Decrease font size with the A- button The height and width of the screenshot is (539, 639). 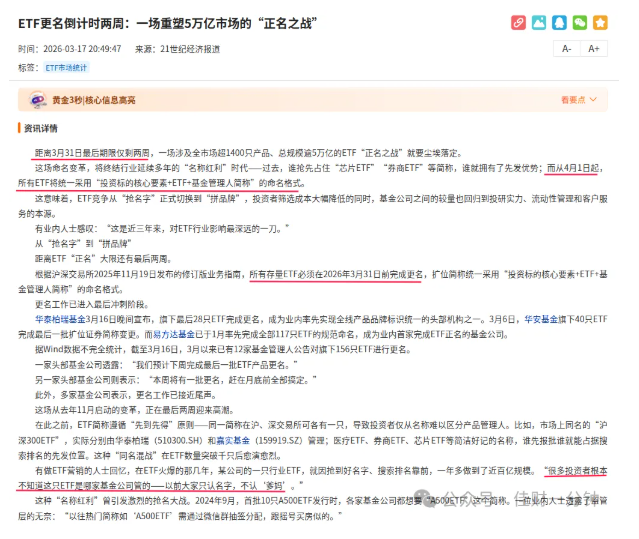tap(566, 49)
